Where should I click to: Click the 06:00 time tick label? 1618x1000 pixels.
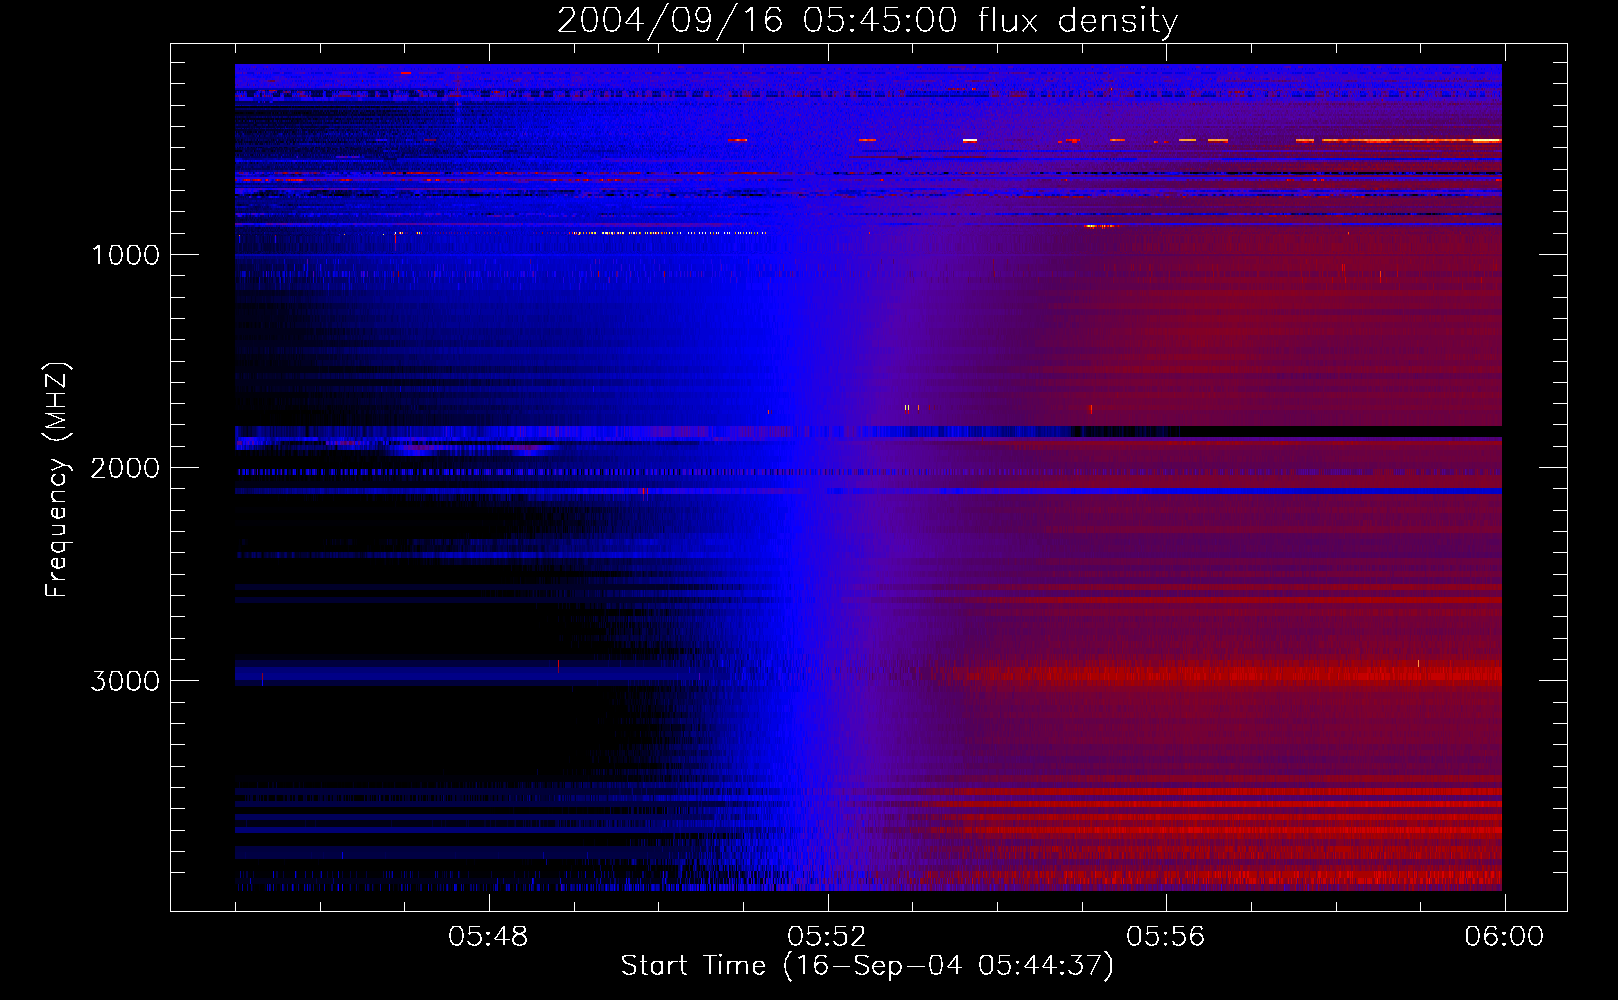click(x=1504, y=937)
